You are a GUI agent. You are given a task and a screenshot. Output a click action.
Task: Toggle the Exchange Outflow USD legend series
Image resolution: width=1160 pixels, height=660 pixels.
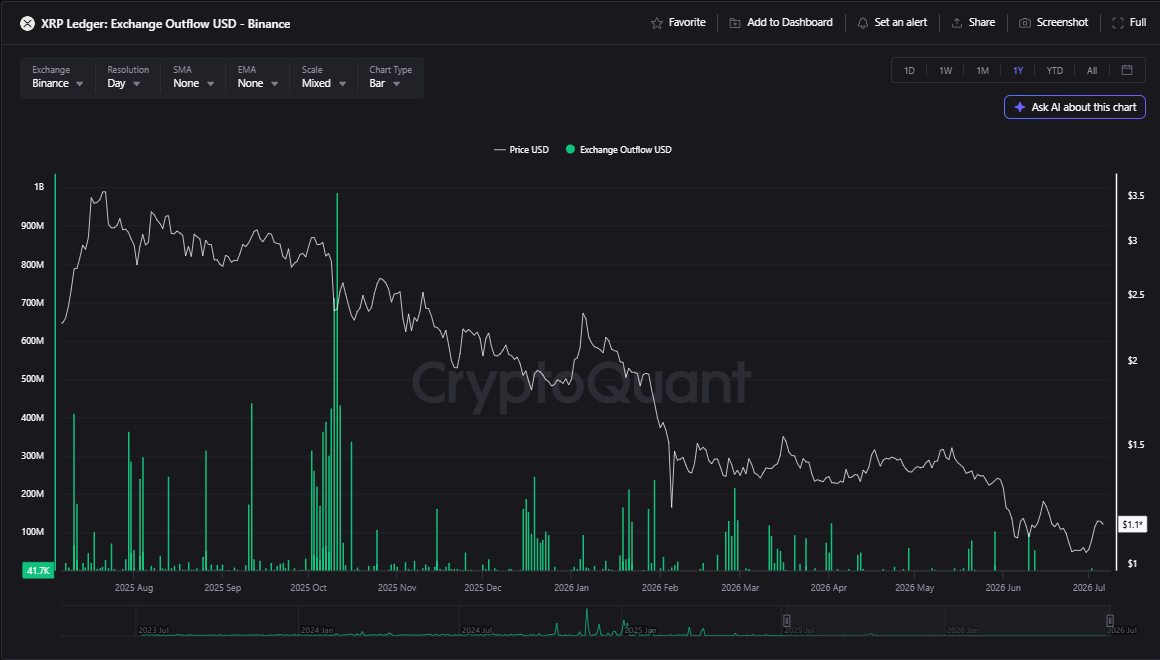pyautogui.click(x=618, y=149)
